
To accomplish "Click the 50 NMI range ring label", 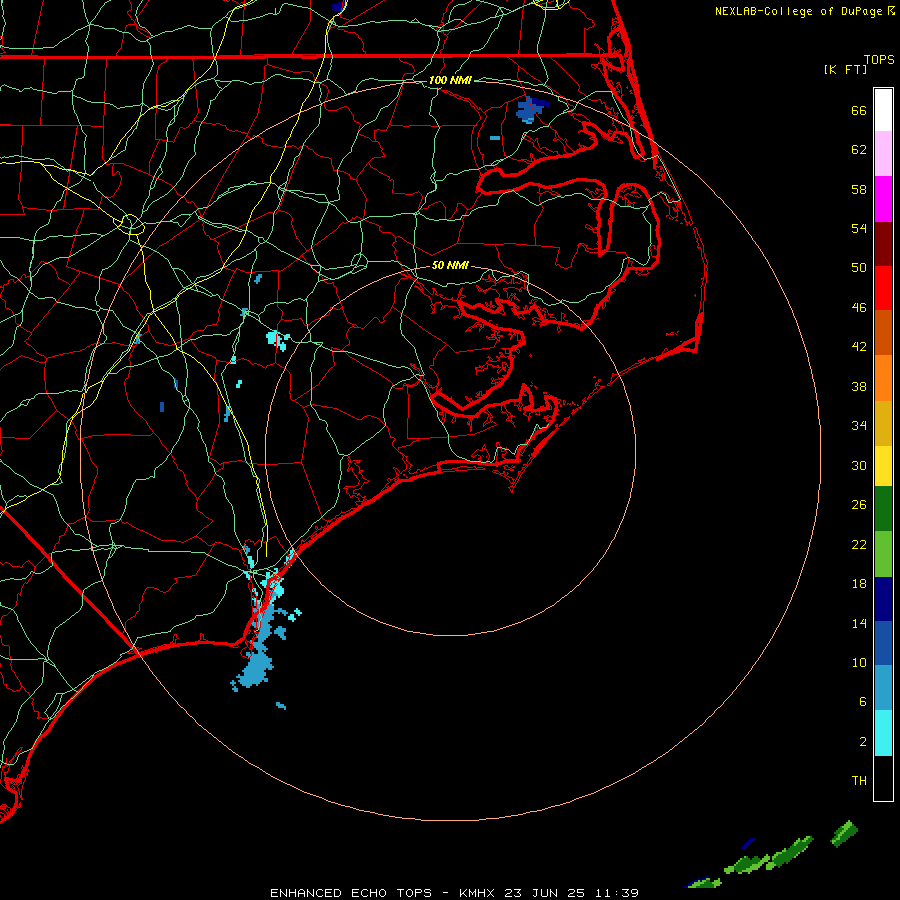I will 450,265.
